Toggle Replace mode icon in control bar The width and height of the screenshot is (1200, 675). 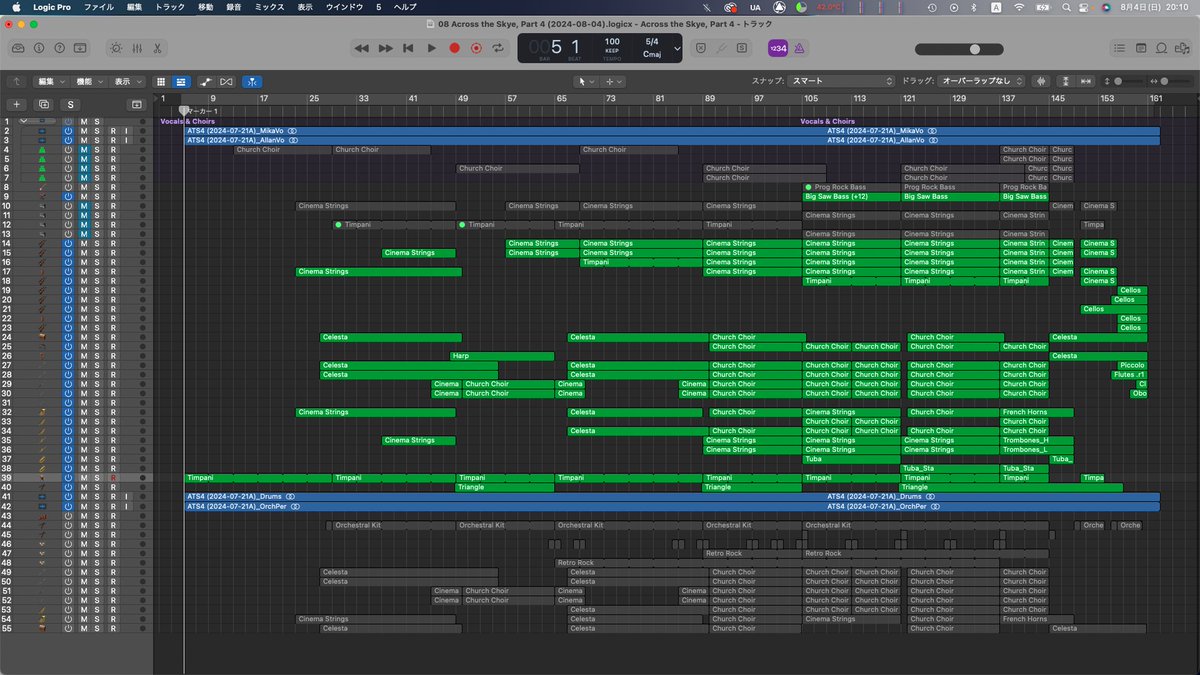(700, 48)
